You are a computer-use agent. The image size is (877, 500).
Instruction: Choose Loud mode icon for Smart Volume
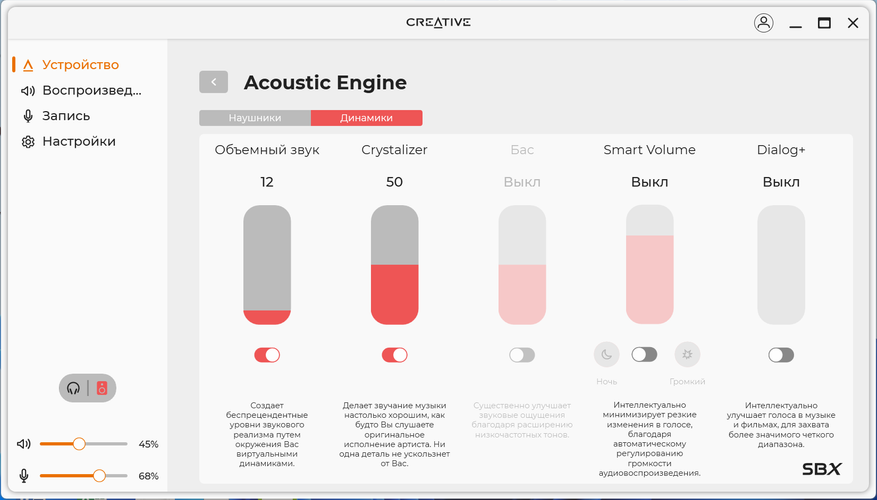(687, 354)
